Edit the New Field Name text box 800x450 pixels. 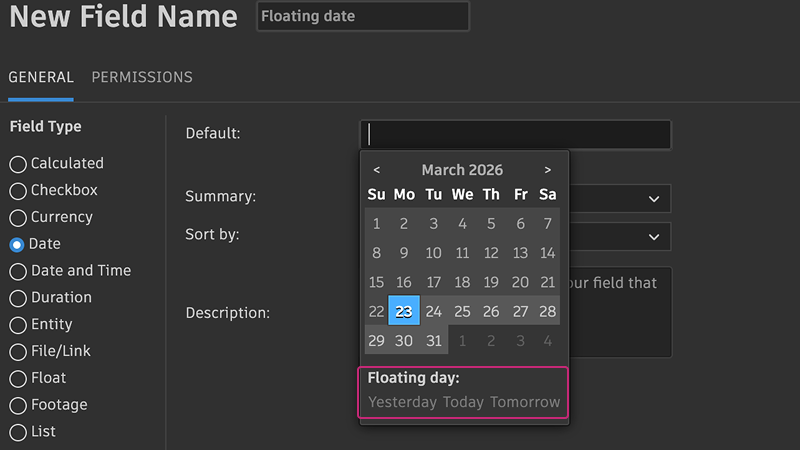point(362,16)
